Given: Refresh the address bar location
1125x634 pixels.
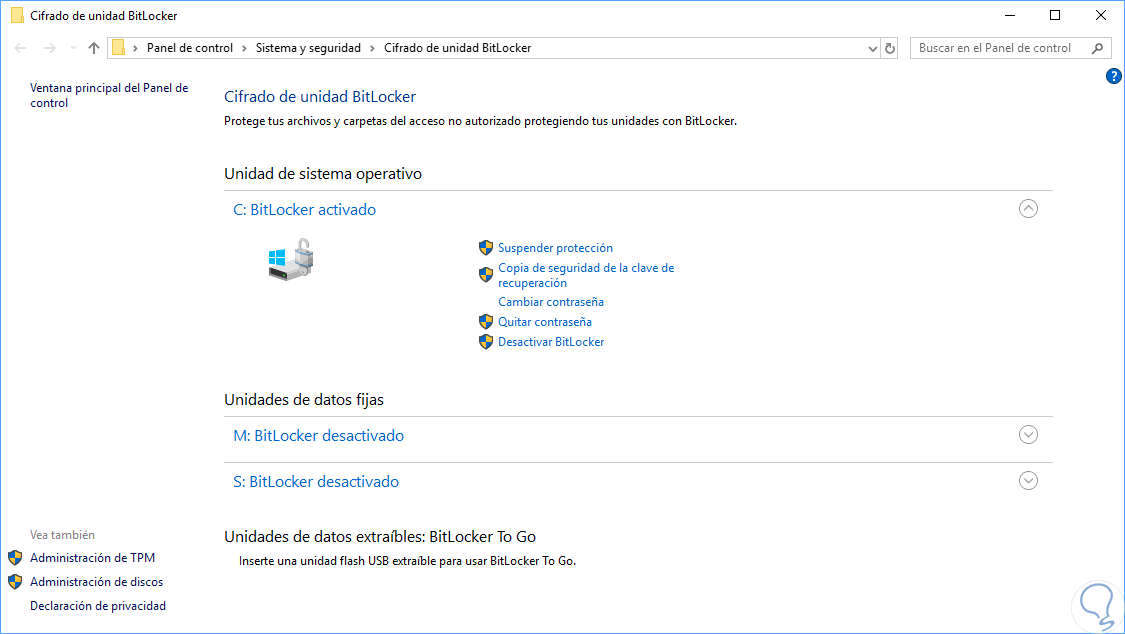Looking at the screenshot, I should [890, 48].
